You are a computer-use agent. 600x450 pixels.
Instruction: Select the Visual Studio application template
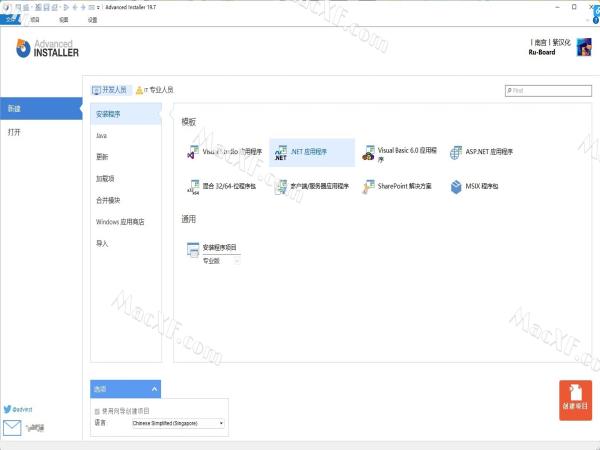tap(225, 152)
